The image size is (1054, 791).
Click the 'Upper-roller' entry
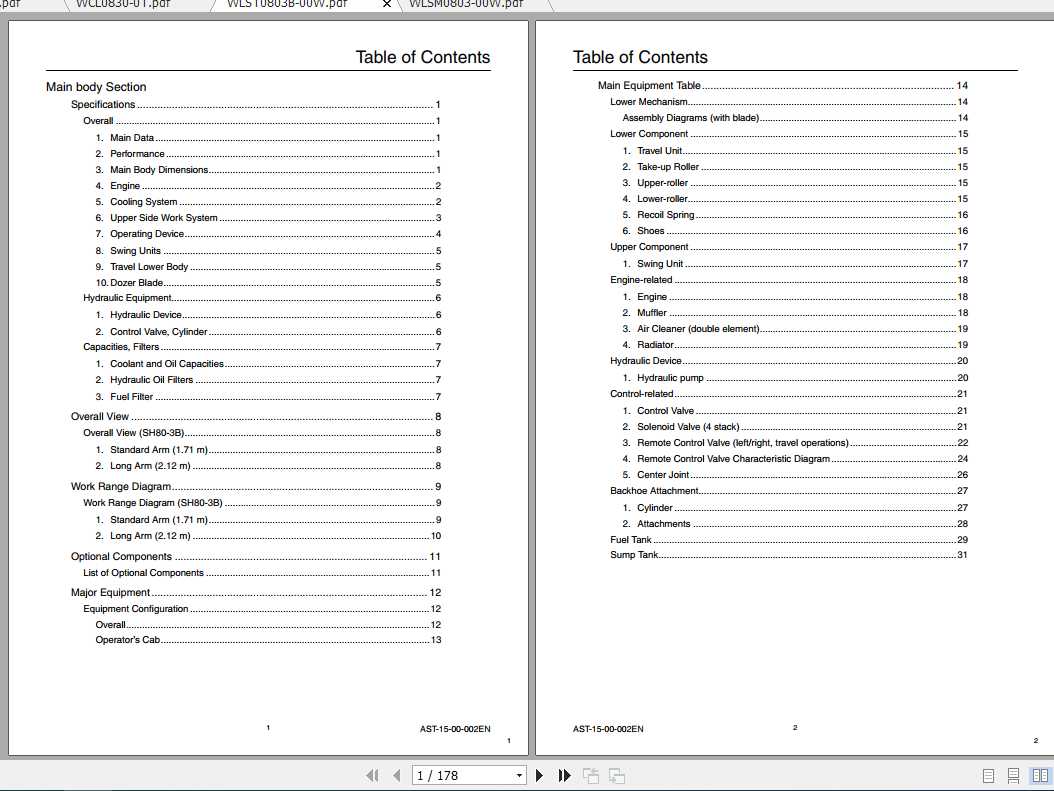click(x=795, y=183)
